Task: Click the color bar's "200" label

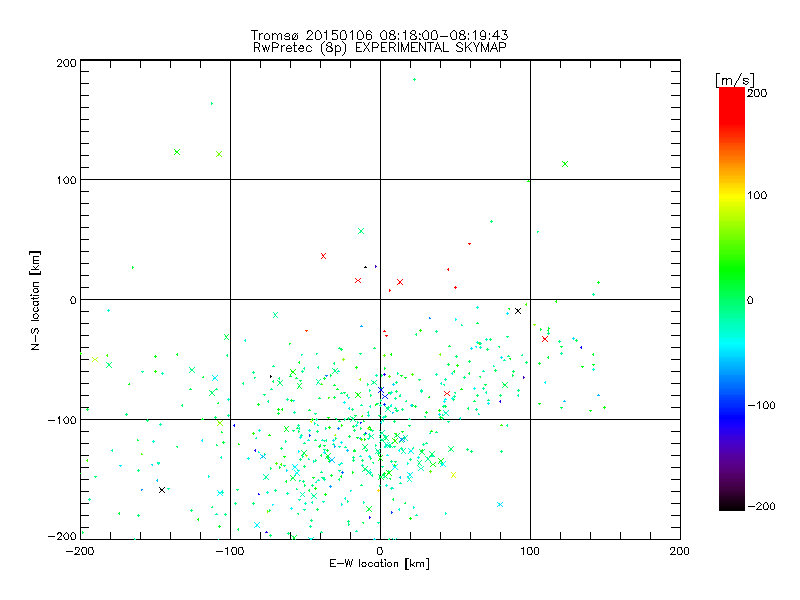Action: click(757, 93)
